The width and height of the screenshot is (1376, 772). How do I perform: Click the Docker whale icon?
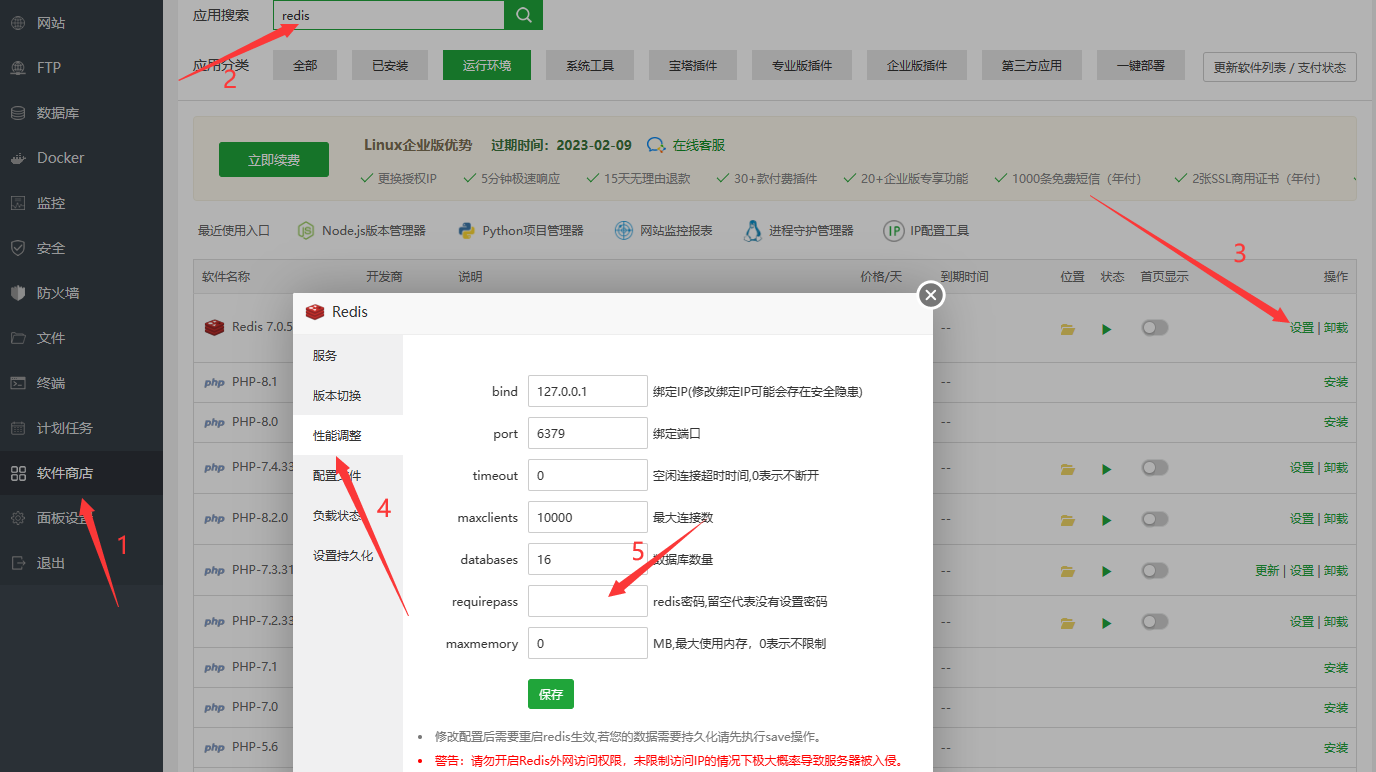click(18, 158)
